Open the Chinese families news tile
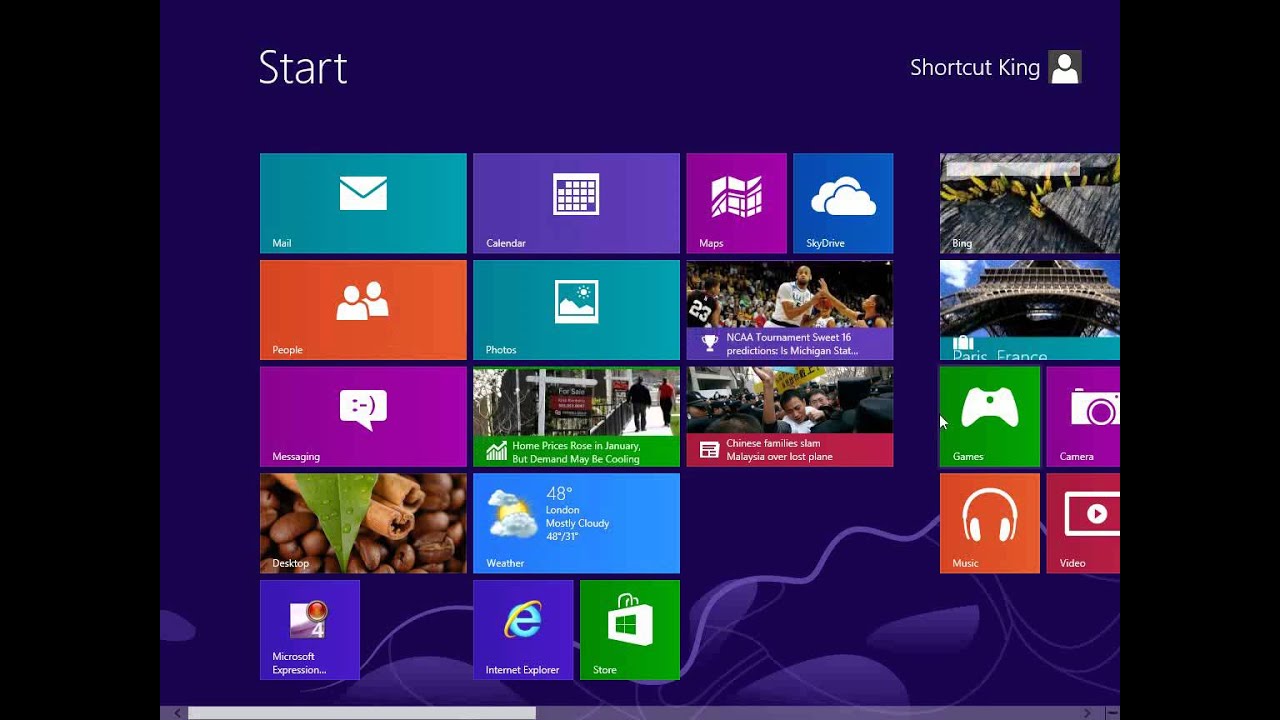Image resolution: width=1280 pixels, height=720 pixels. (790, 417)
